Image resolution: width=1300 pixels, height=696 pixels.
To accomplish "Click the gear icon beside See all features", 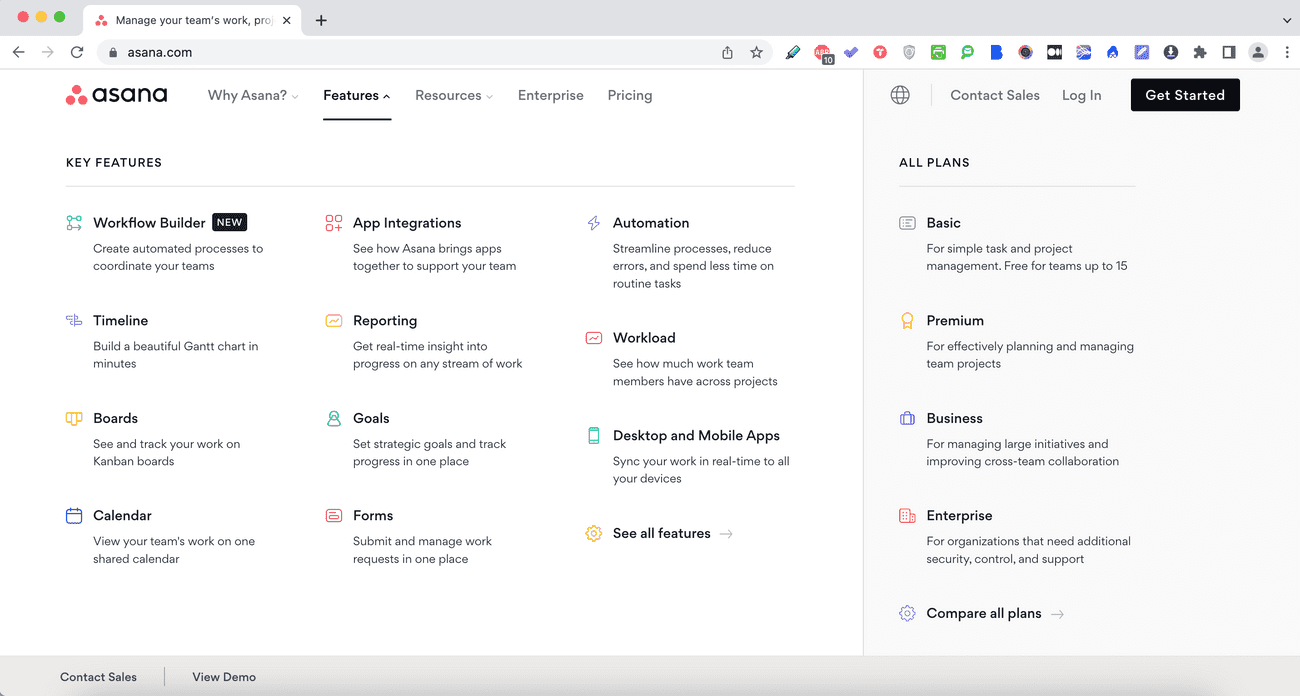I will pyautogui.click(x=594, y=534).
